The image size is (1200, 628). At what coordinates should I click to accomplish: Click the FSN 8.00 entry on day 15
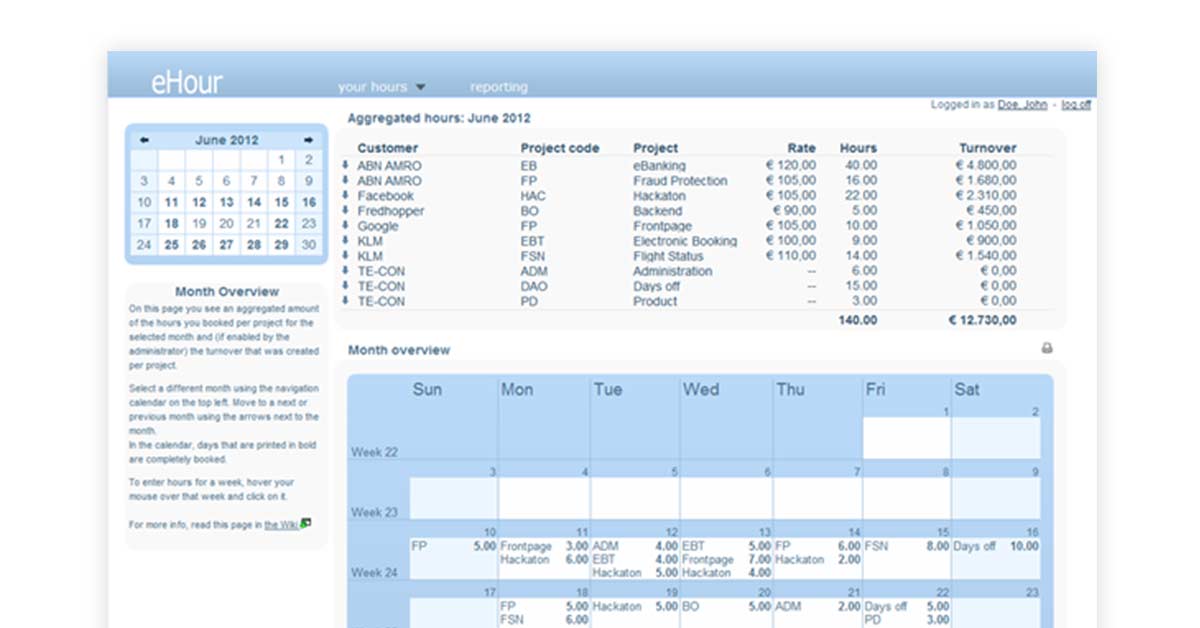point(907,547)
